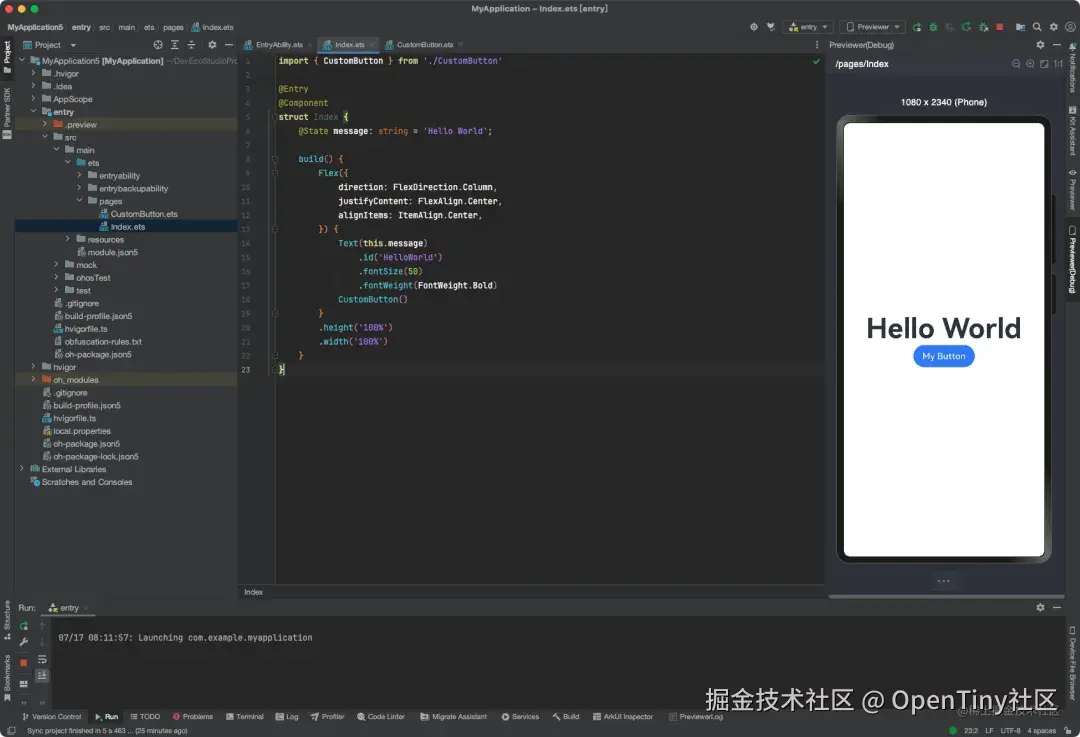Open the Project view selector dropdown

point(50,45)
